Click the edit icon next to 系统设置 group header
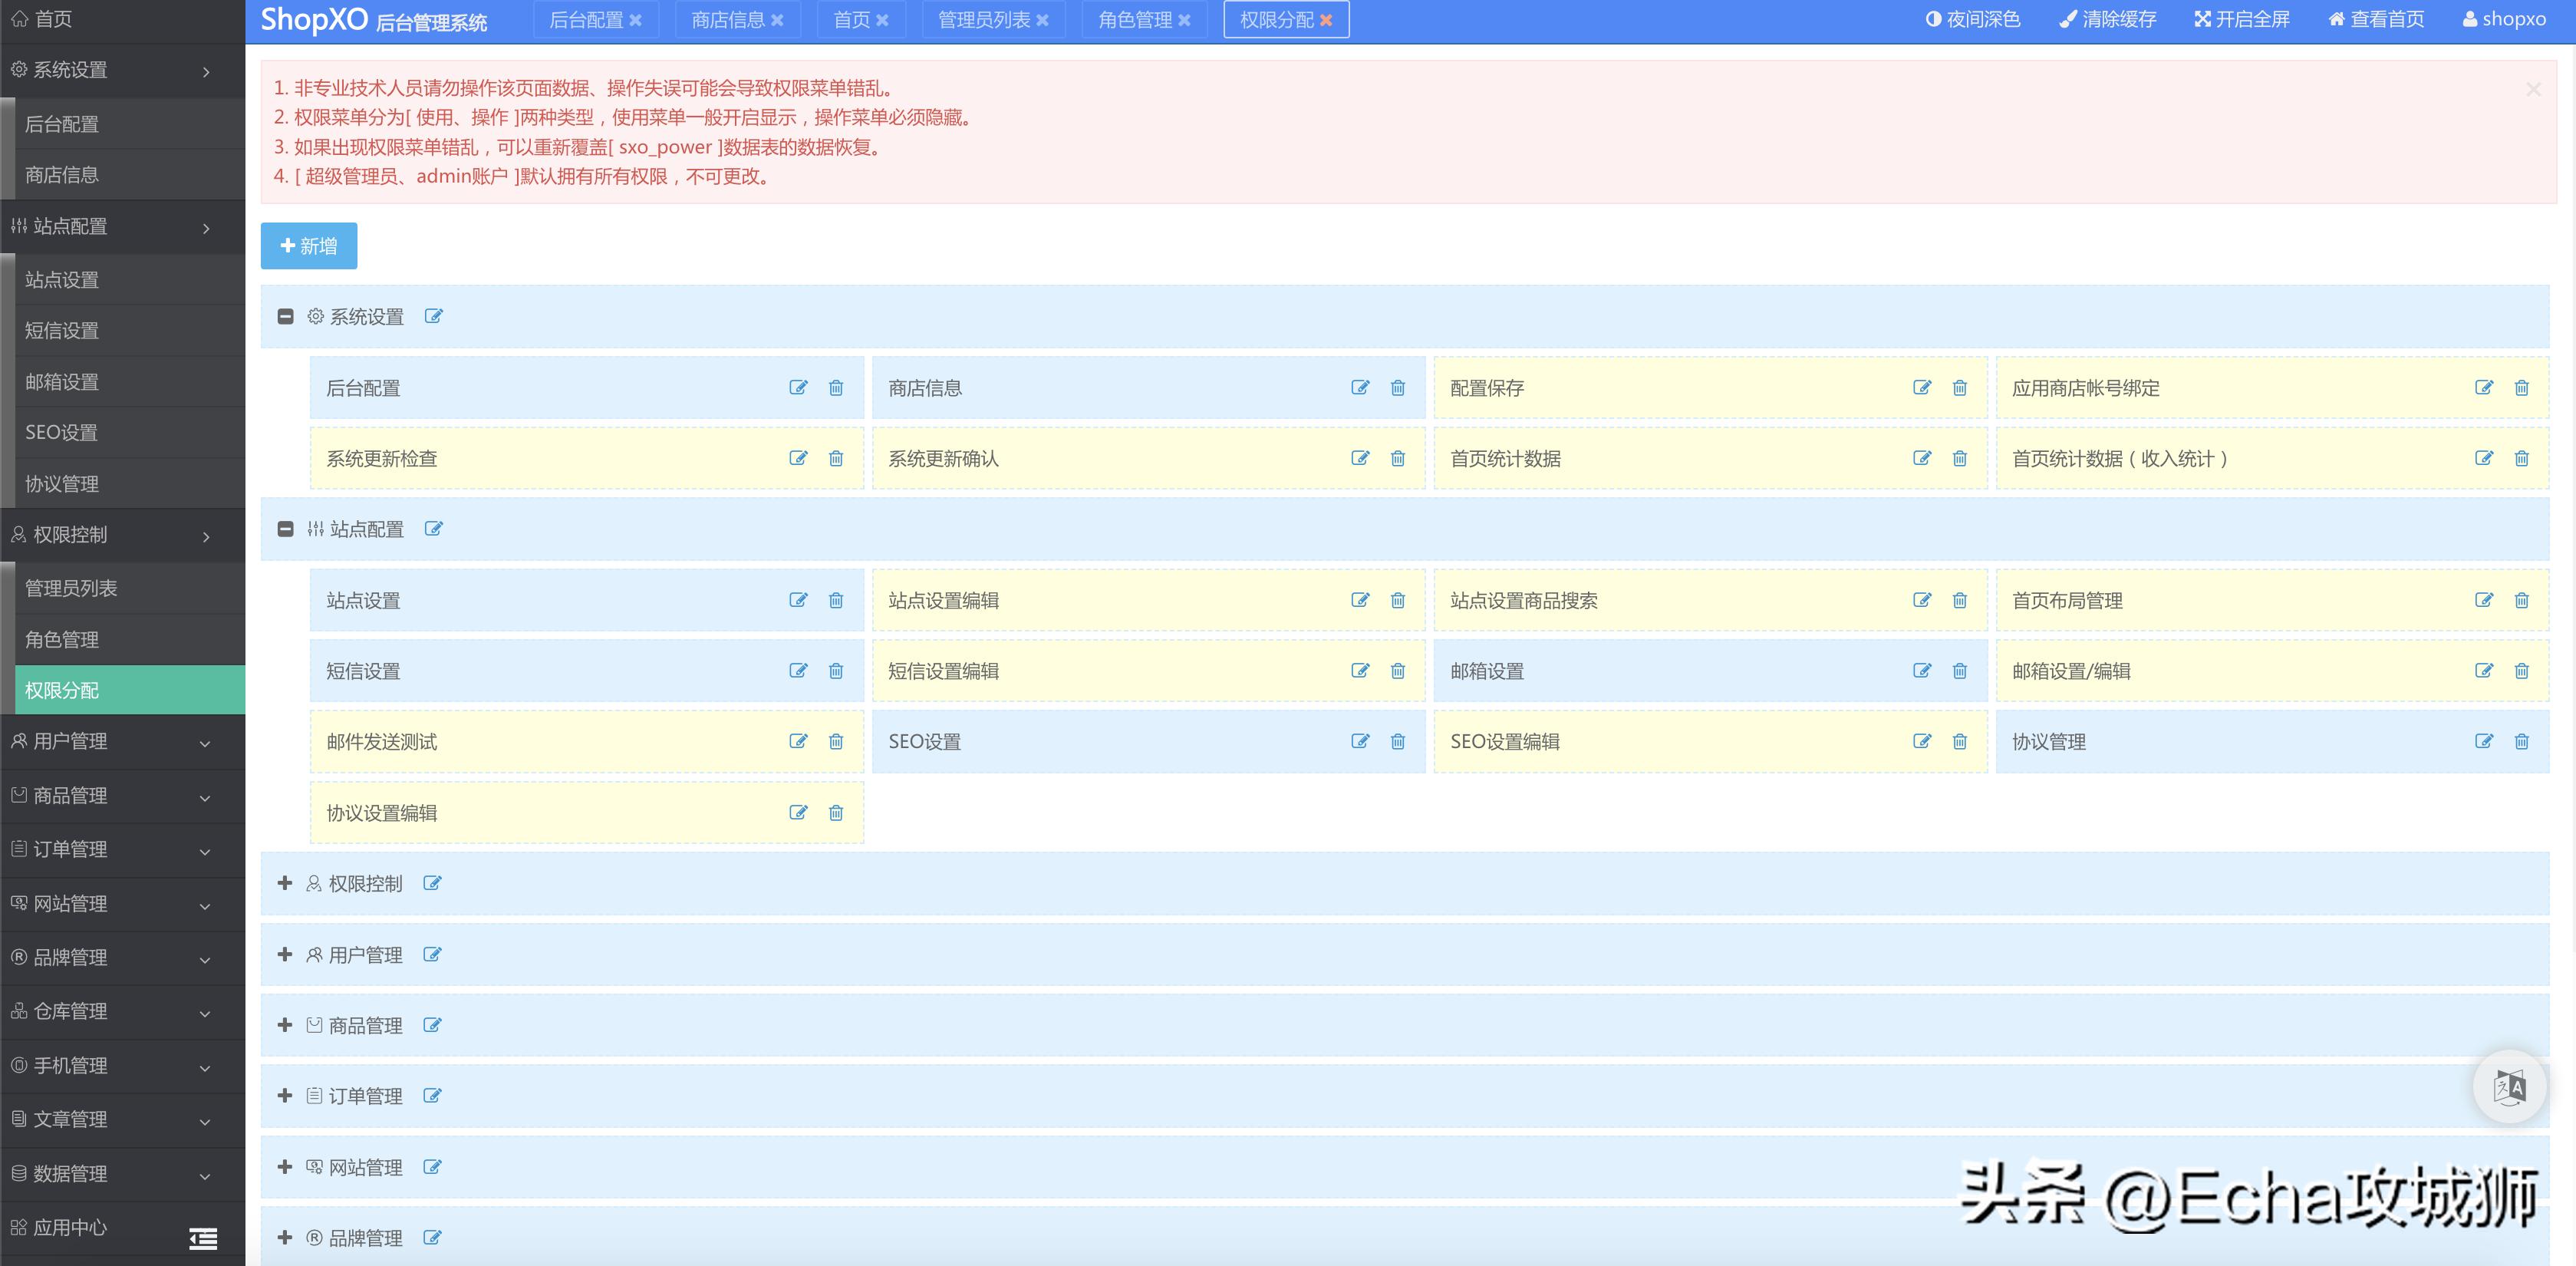2576x1266 pixels. click(x=434, y=316)
